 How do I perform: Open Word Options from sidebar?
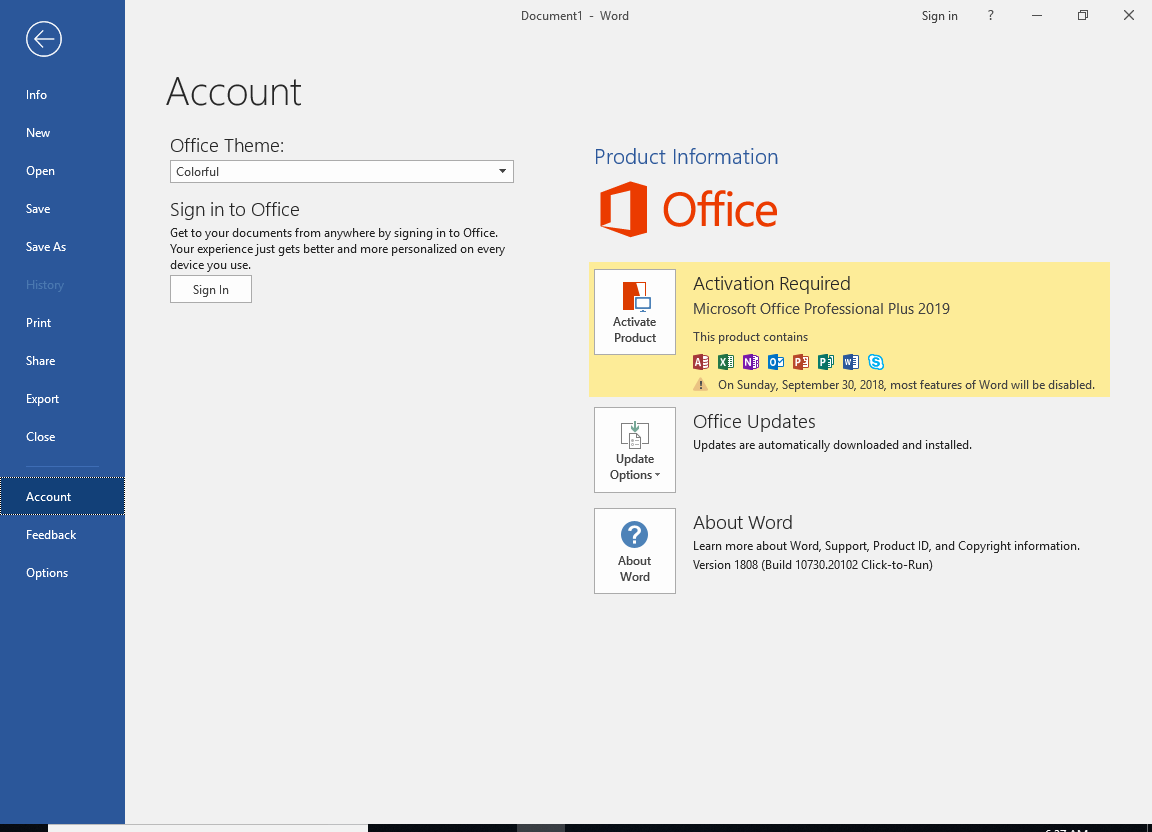pyautogui.click(x=62, y=573)
